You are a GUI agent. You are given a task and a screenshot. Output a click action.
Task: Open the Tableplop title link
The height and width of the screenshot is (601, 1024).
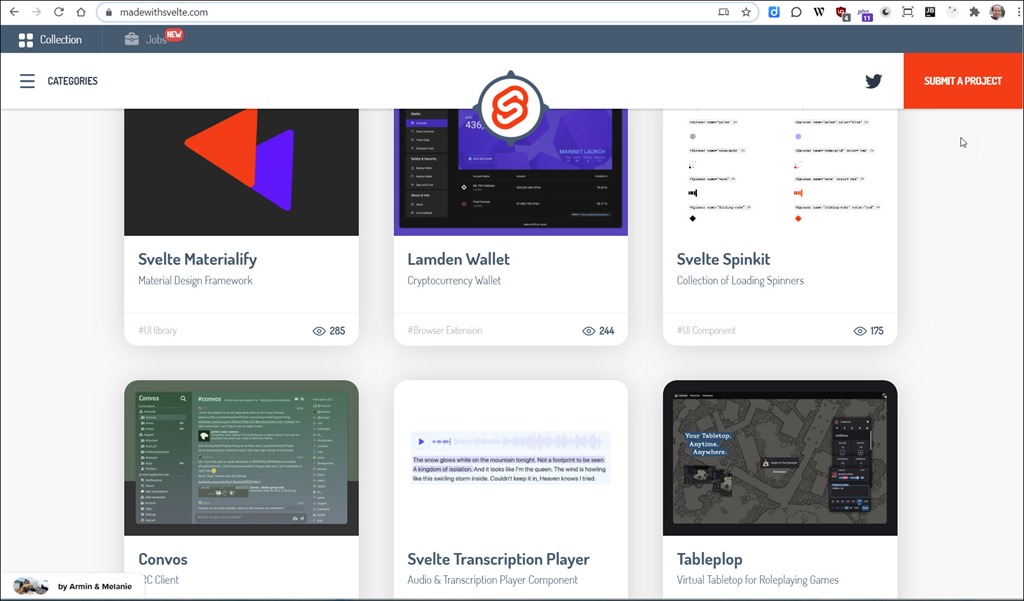709,560
